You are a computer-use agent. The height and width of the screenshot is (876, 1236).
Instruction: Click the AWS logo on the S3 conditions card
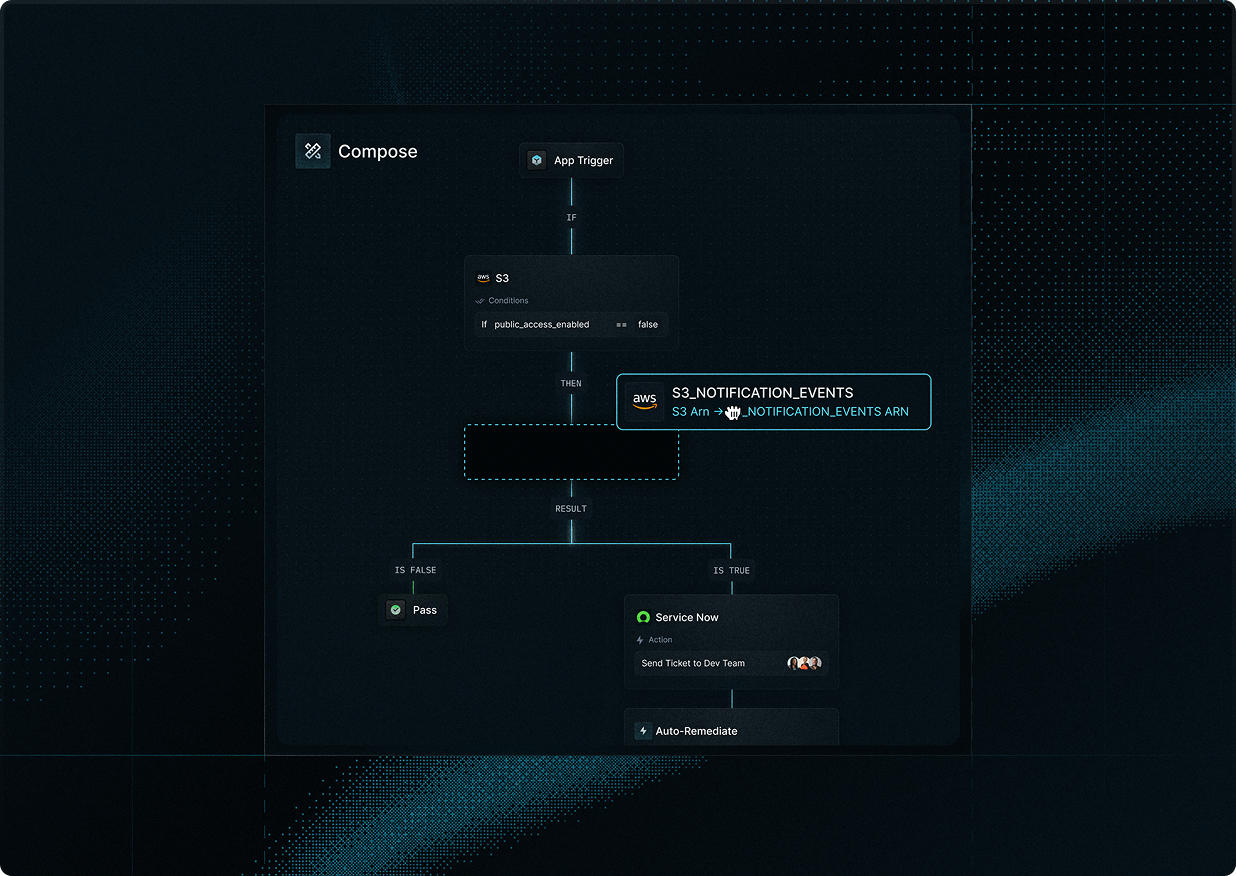point(484,277)
